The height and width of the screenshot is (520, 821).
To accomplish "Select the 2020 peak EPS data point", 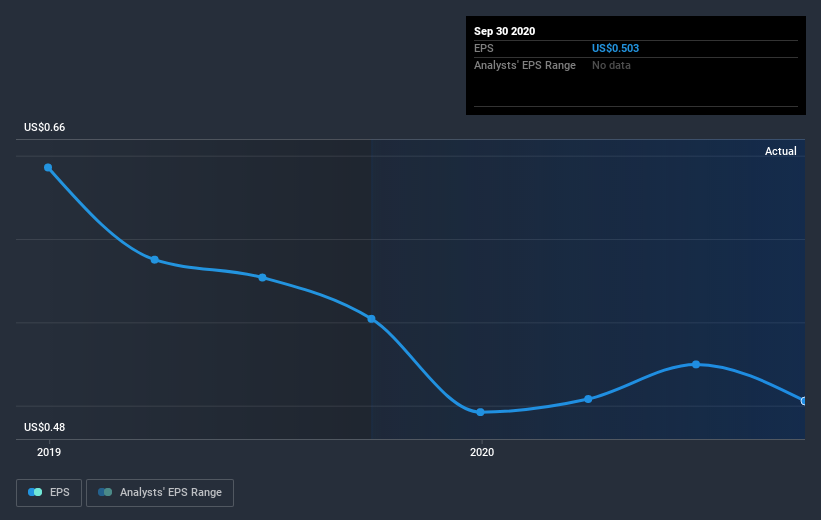I will pyautogui.click(x=696, y=364).
